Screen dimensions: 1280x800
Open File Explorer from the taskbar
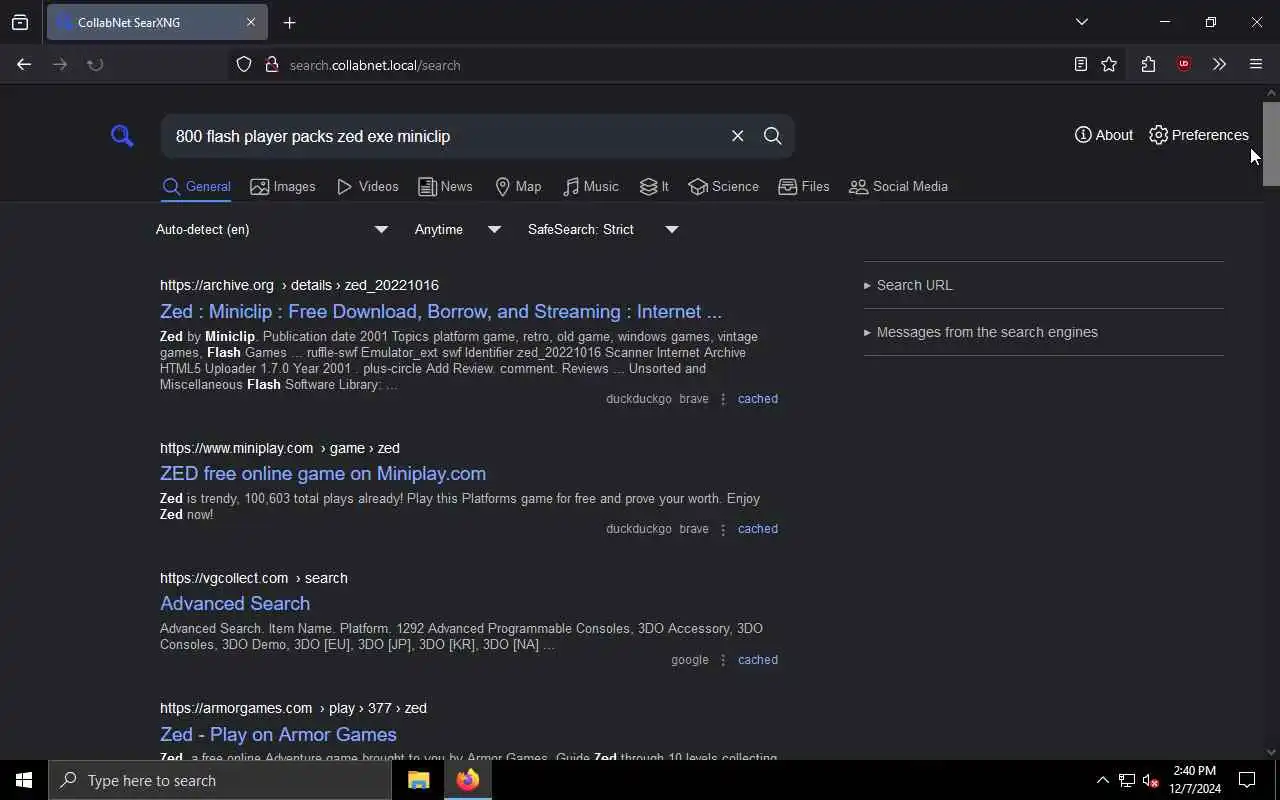point(418,780)
